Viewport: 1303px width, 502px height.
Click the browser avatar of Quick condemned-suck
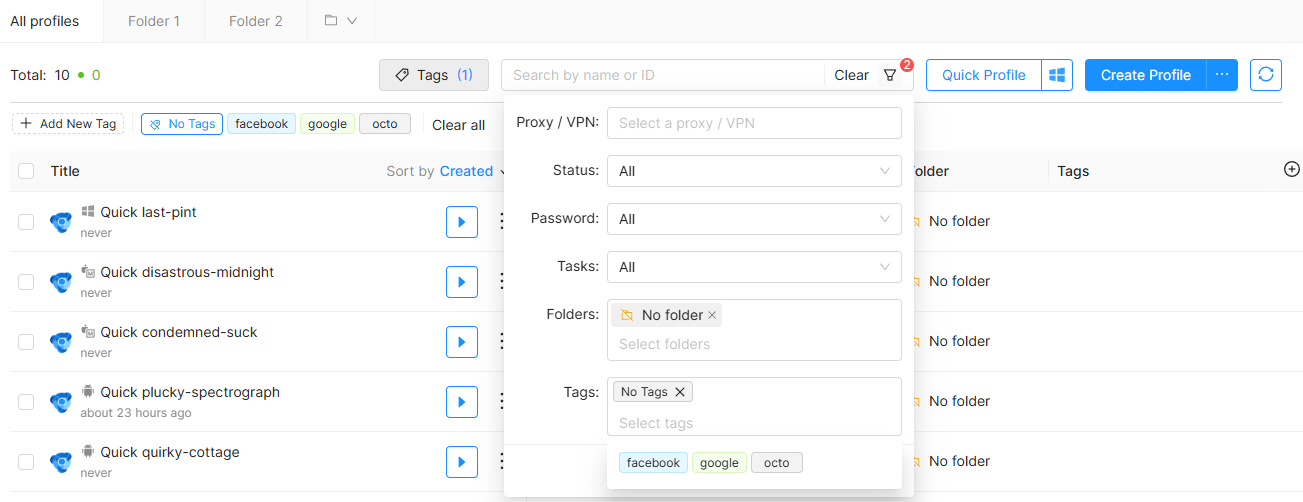tap(61, 342)
